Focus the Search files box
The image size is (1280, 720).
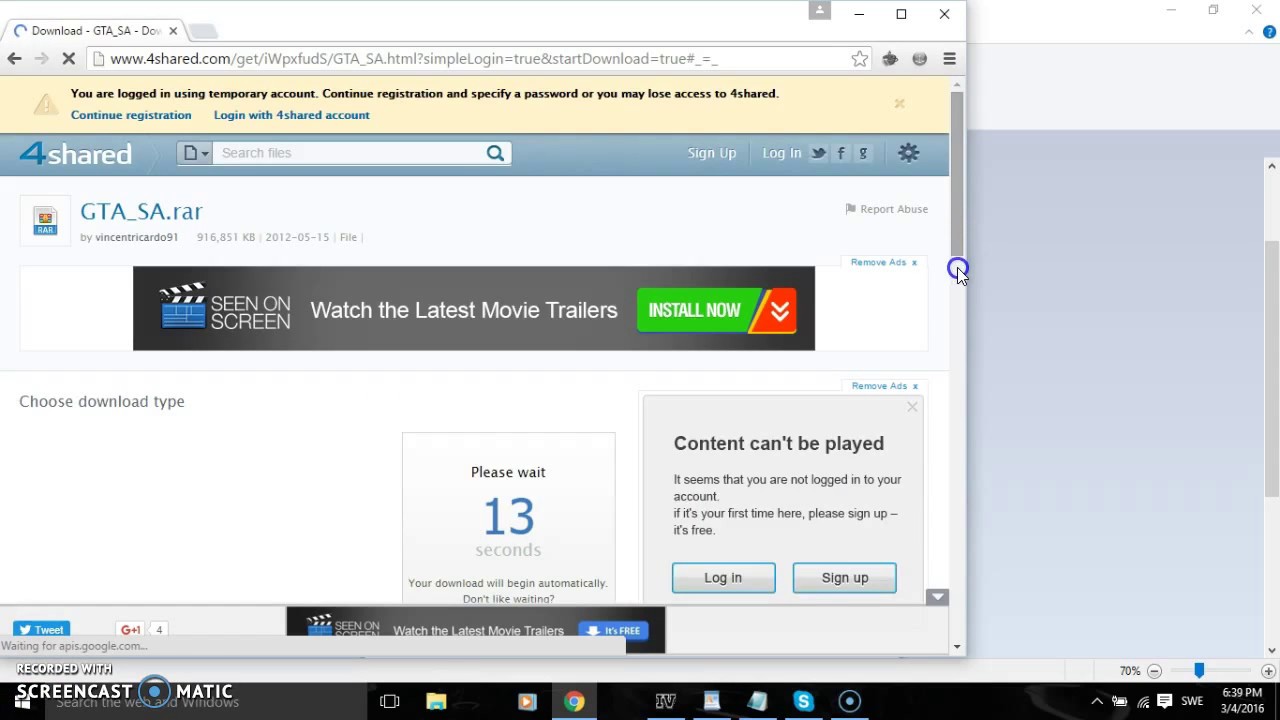click(350, 153)
